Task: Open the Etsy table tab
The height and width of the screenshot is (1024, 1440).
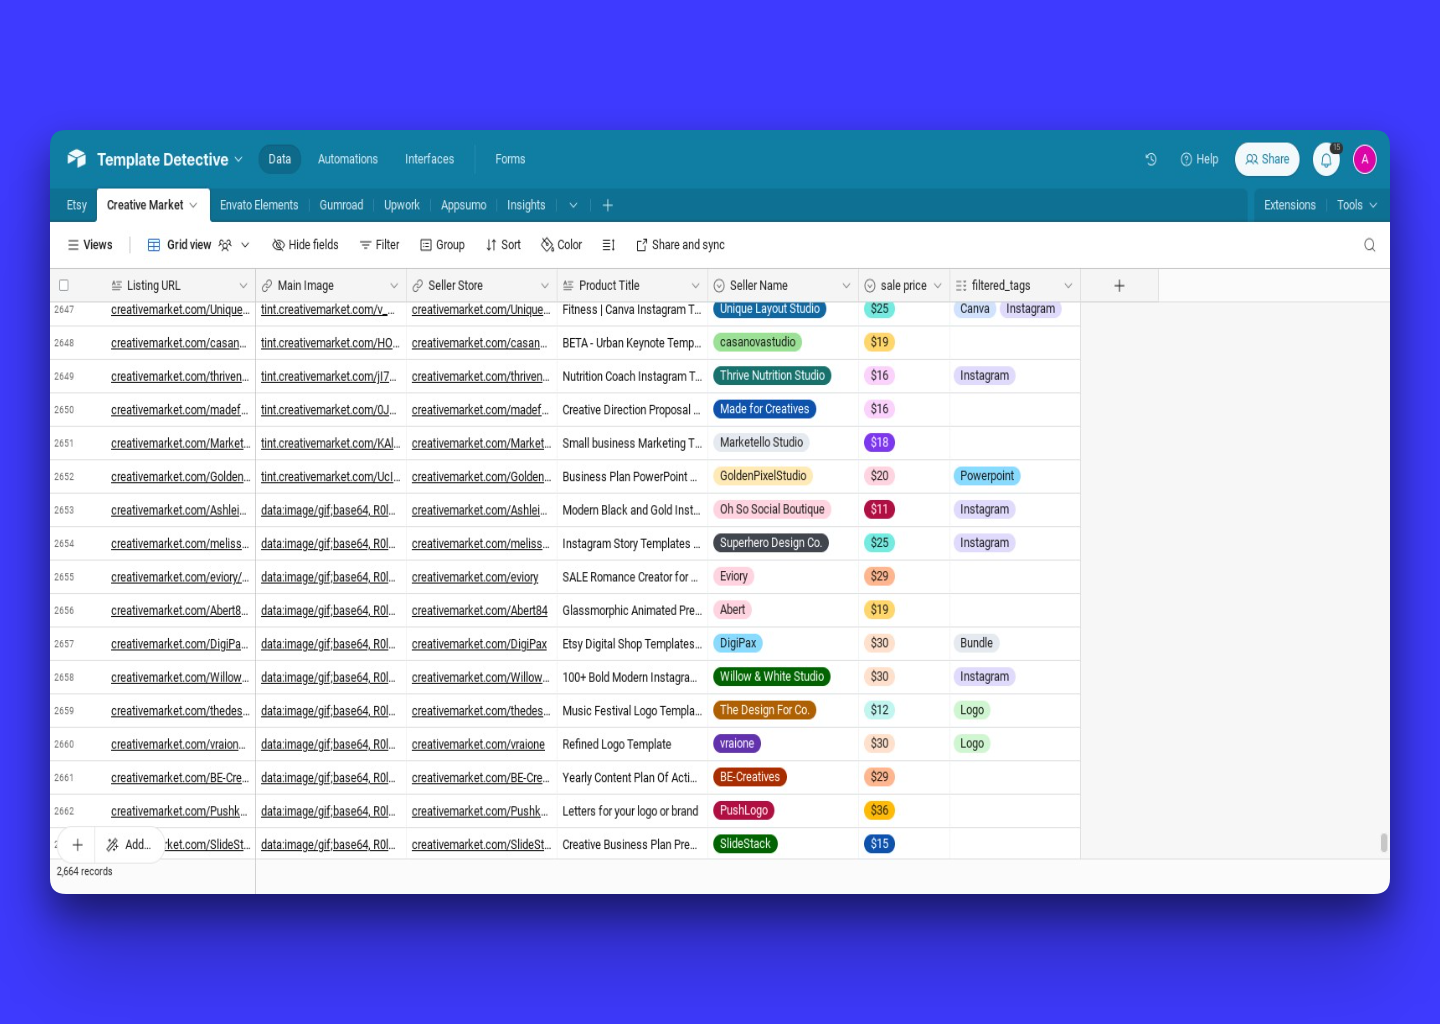Action: [x=77, y=205]
